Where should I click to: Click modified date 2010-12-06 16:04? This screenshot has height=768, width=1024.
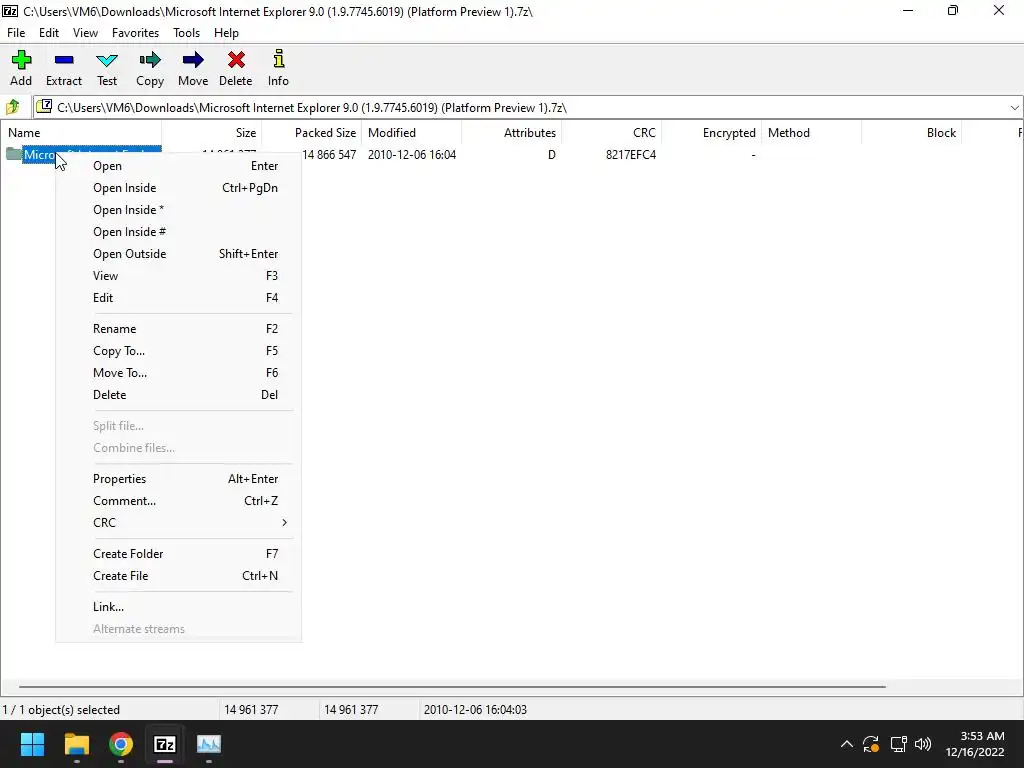point(412,155)
